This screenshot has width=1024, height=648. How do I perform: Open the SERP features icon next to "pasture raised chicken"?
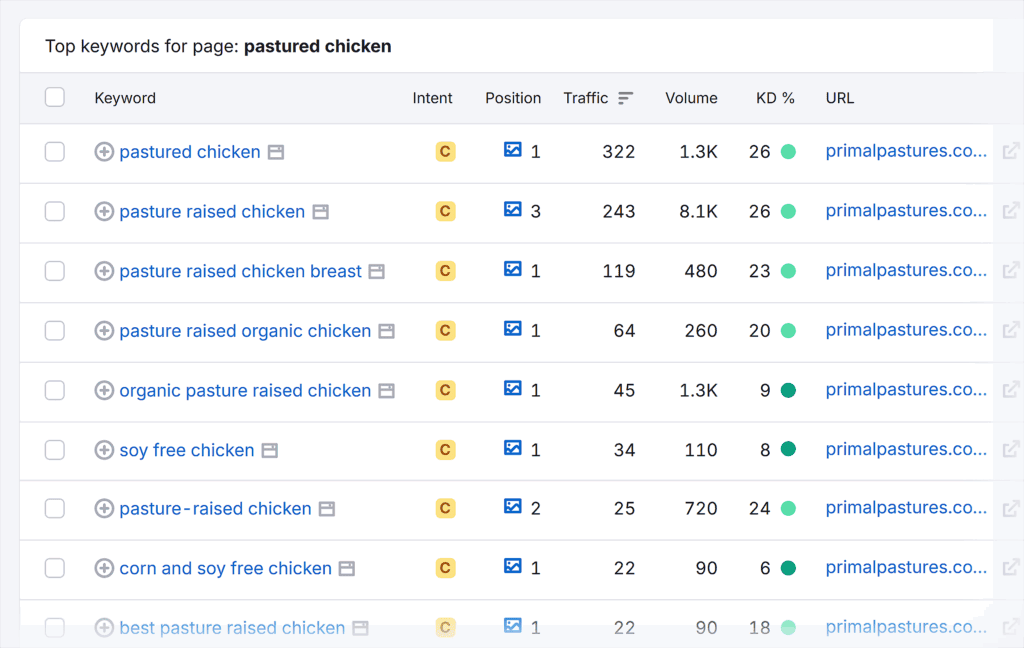coord(321,212)
